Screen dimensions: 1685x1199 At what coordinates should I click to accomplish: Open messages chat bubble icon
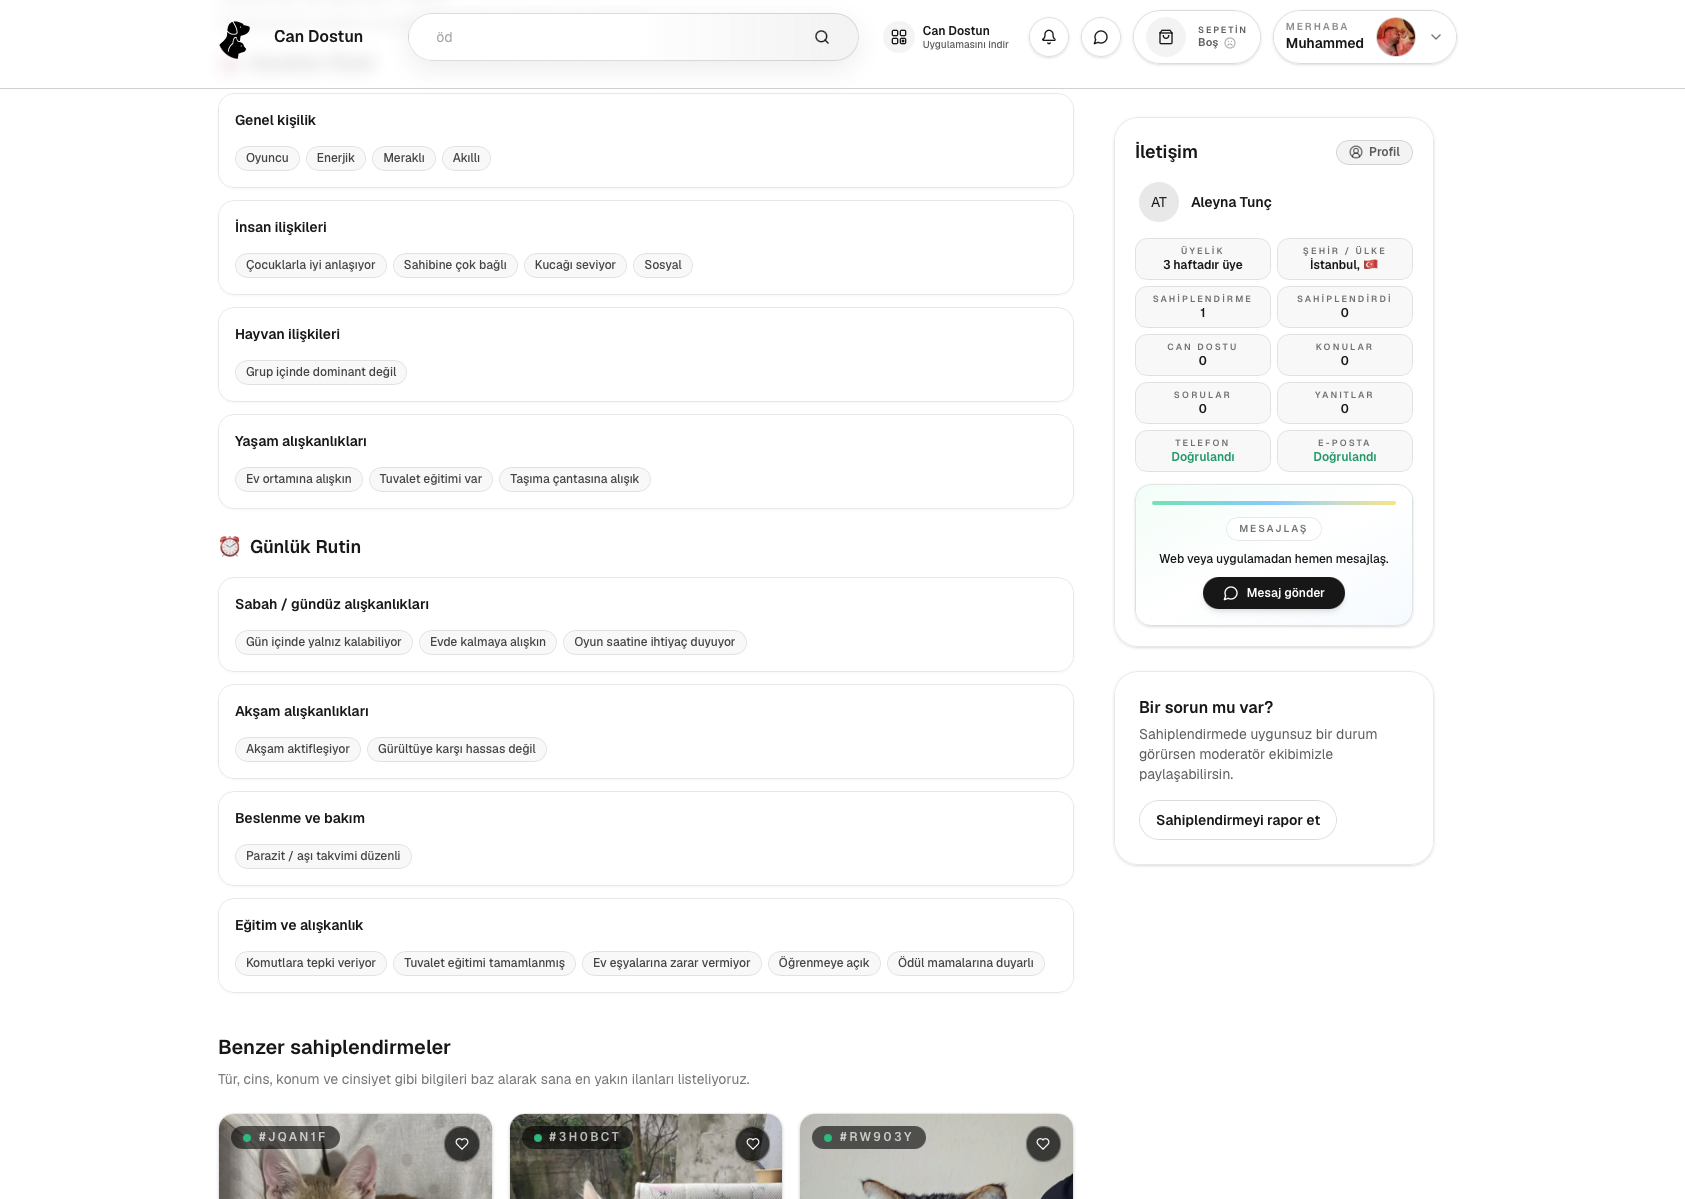[x=1101, y=37]
